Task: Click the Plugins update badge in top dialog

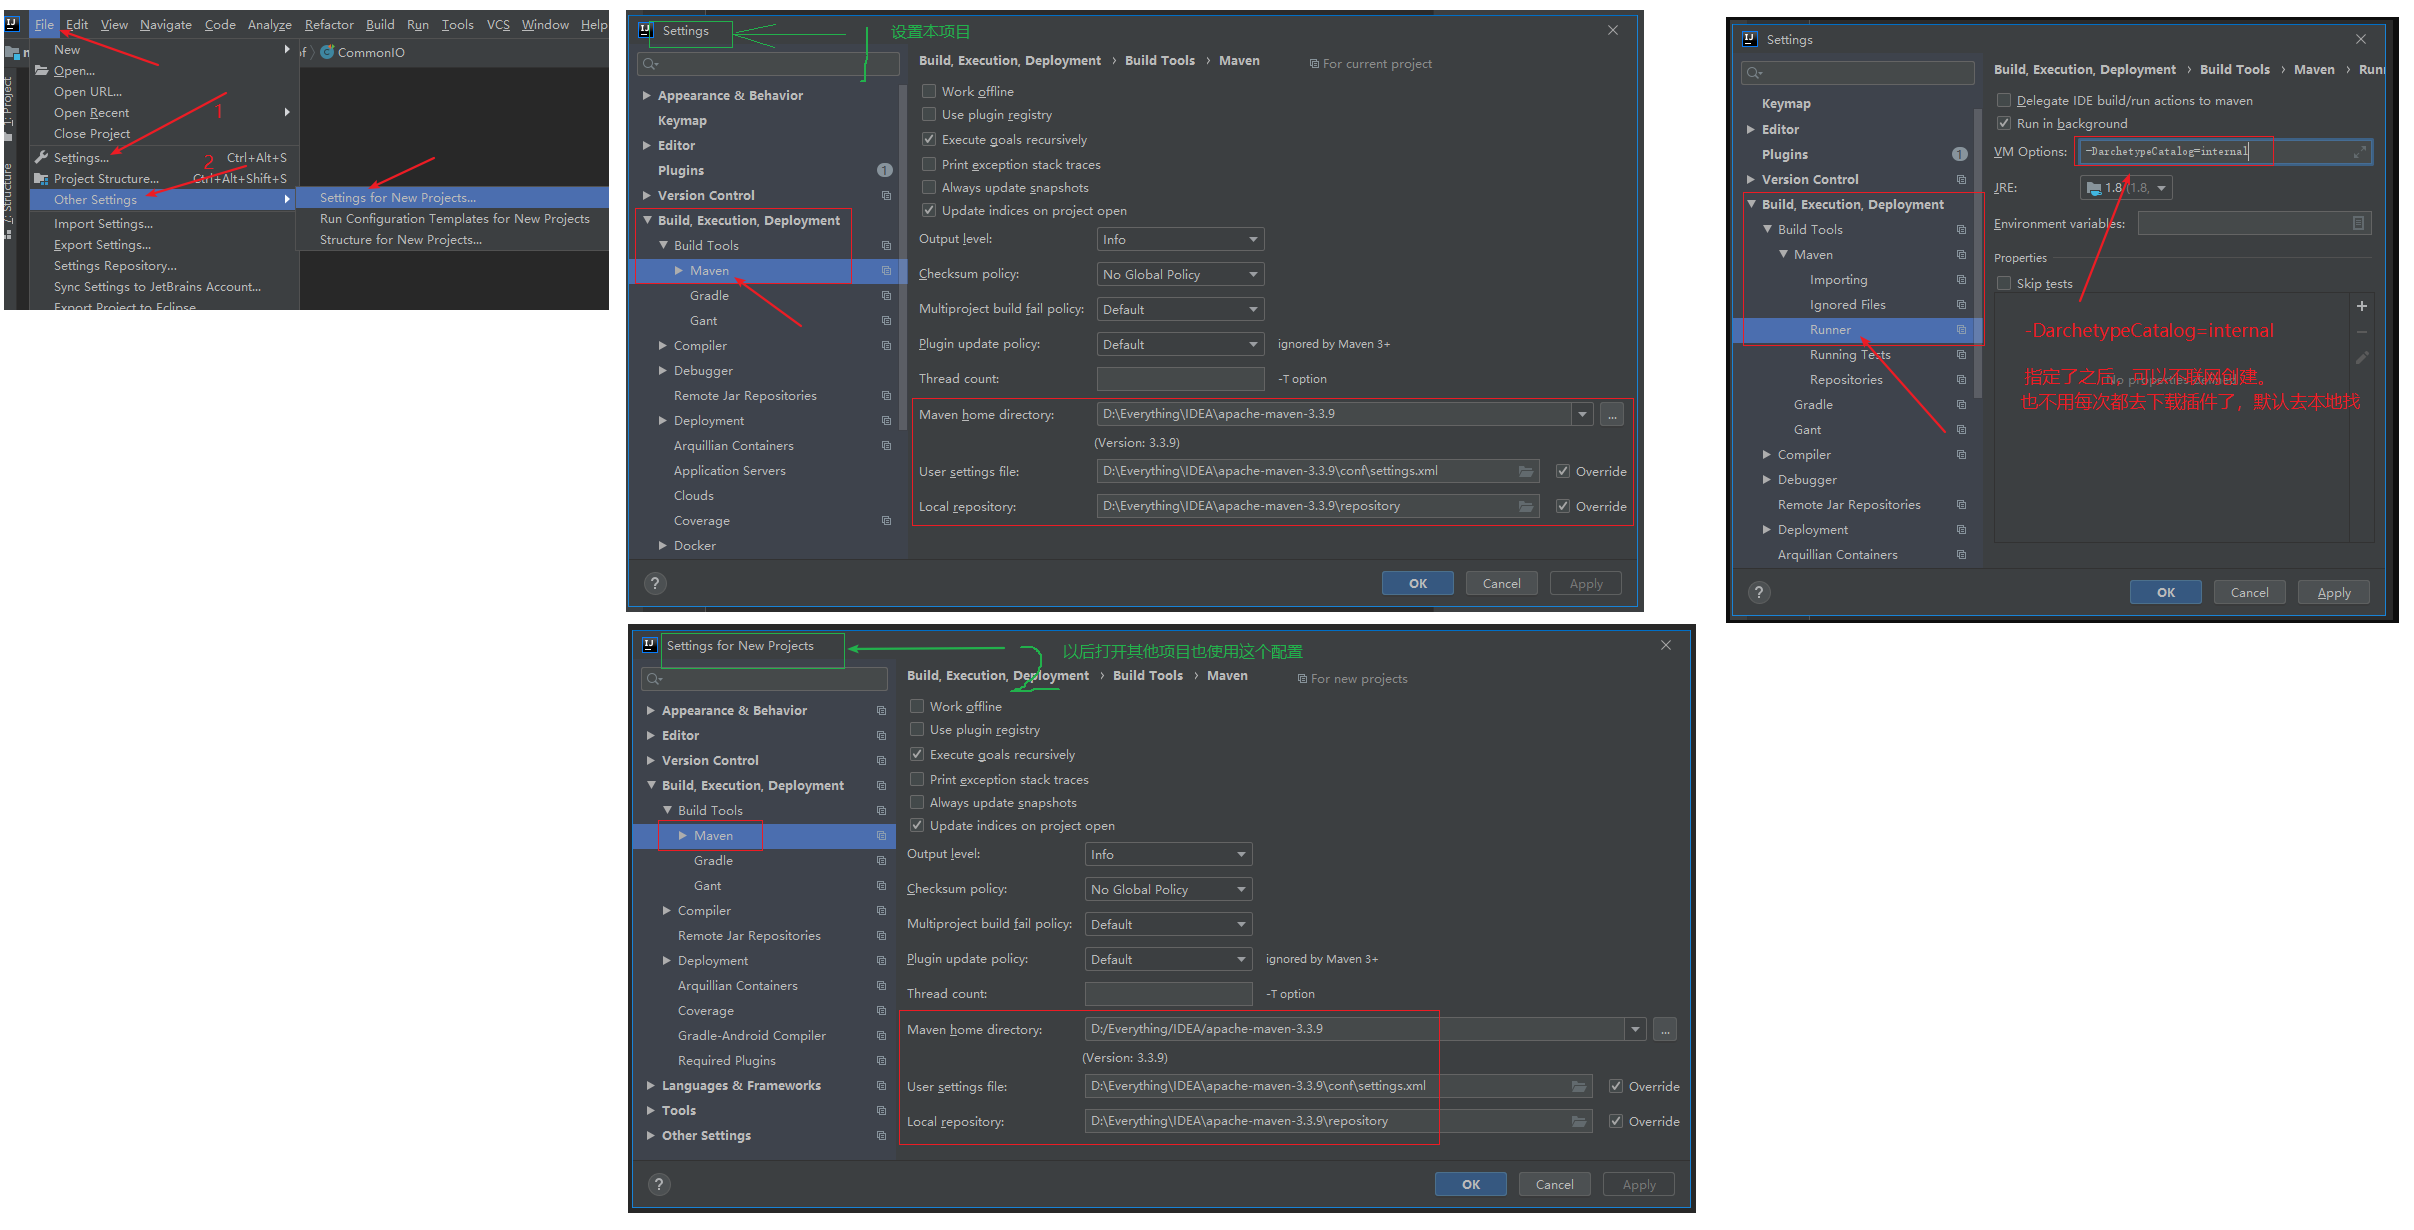Action: tap(885, 170)
